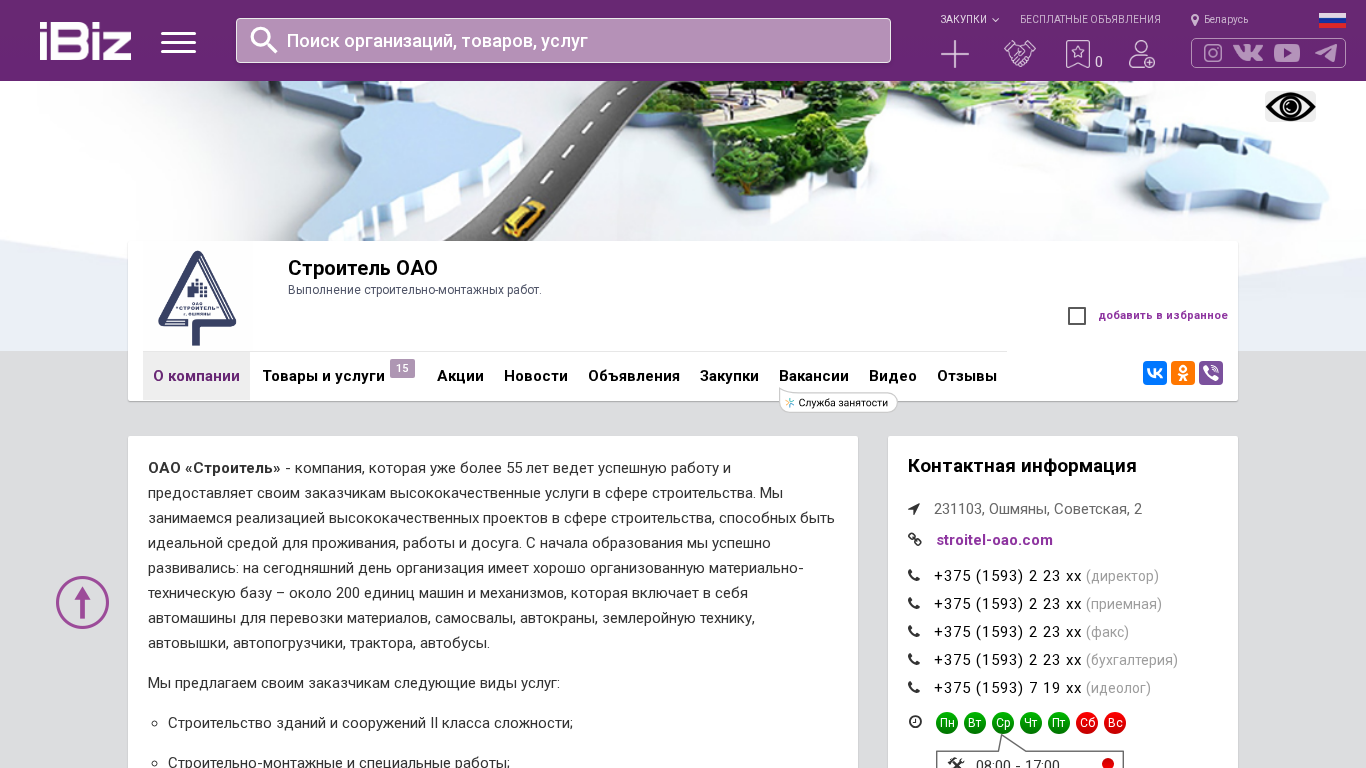Reveal the бухгалтерия phone number
Viewport: 1366px width, 768px height.
1008,660
